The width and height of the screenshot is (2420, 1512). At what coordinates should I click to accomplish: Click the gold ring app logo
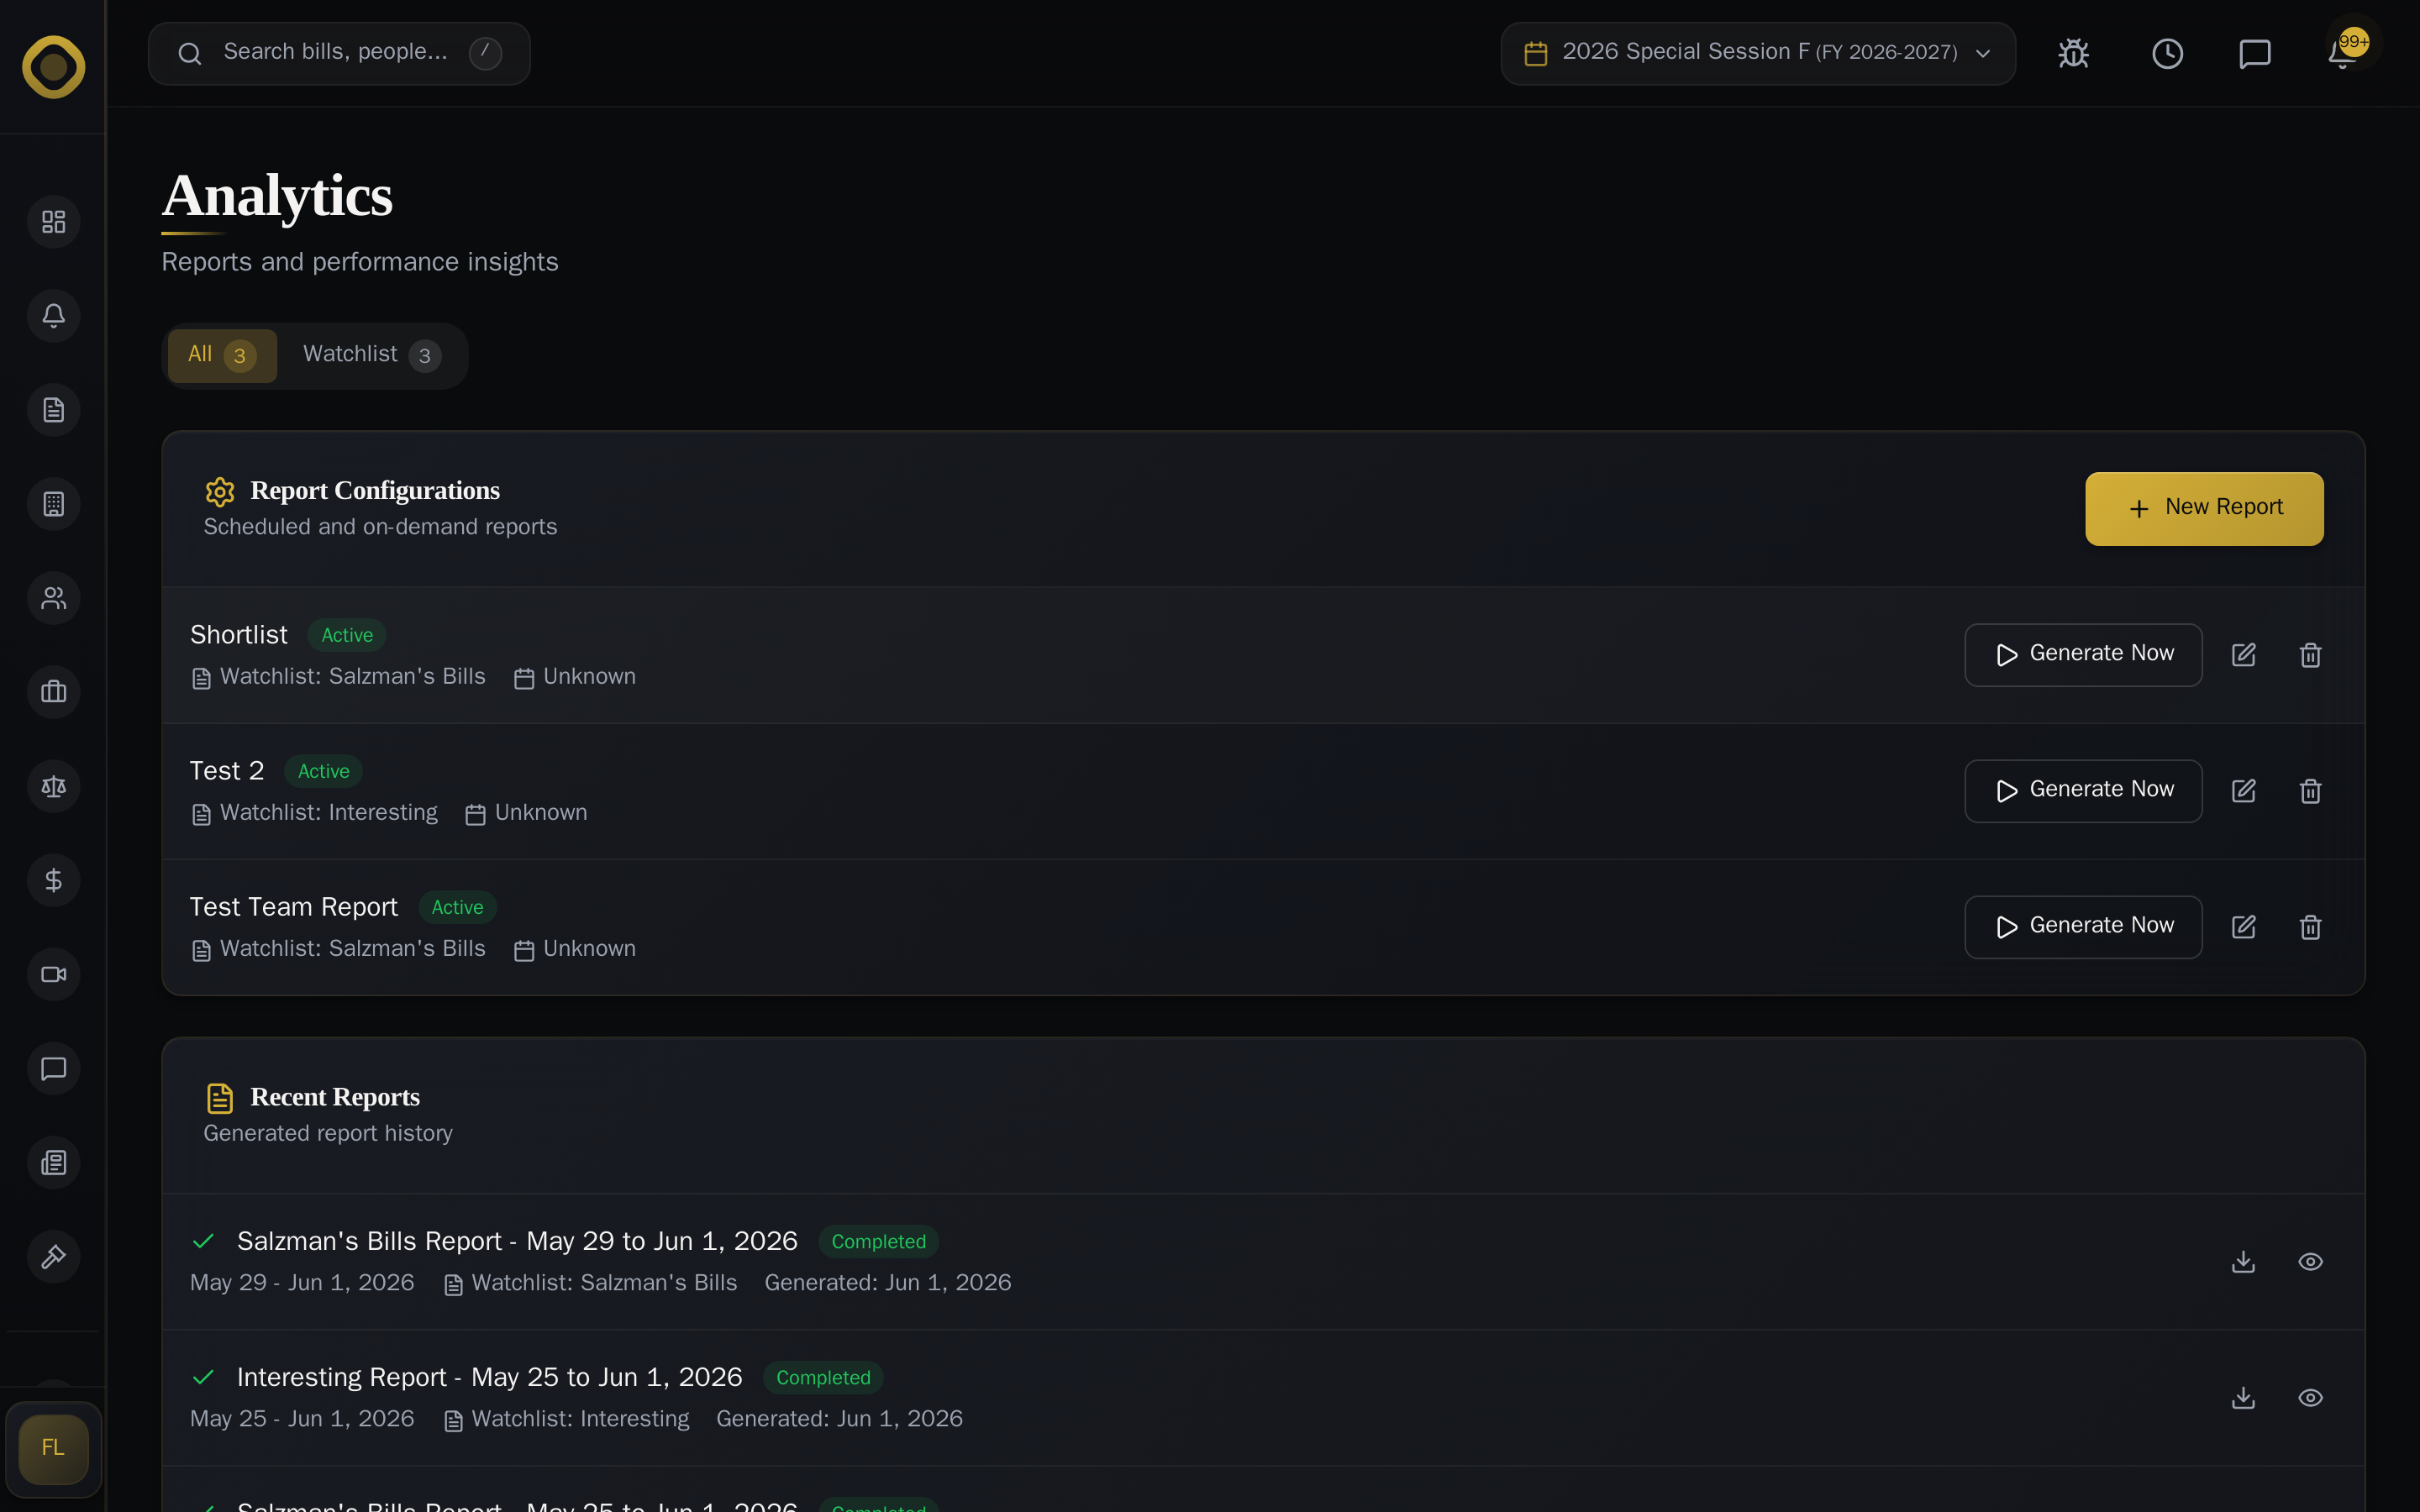coord(54,67)
